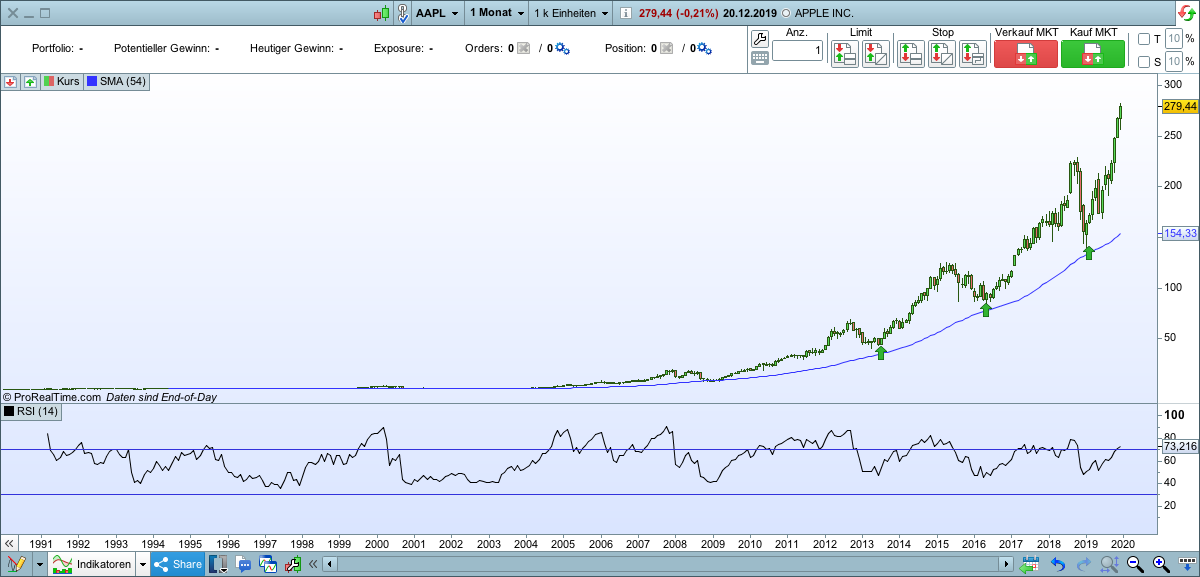Viewport: 1200px width, 577px height.
Task: Open the wrench order settings icon
Action: (x=759, y=39)
